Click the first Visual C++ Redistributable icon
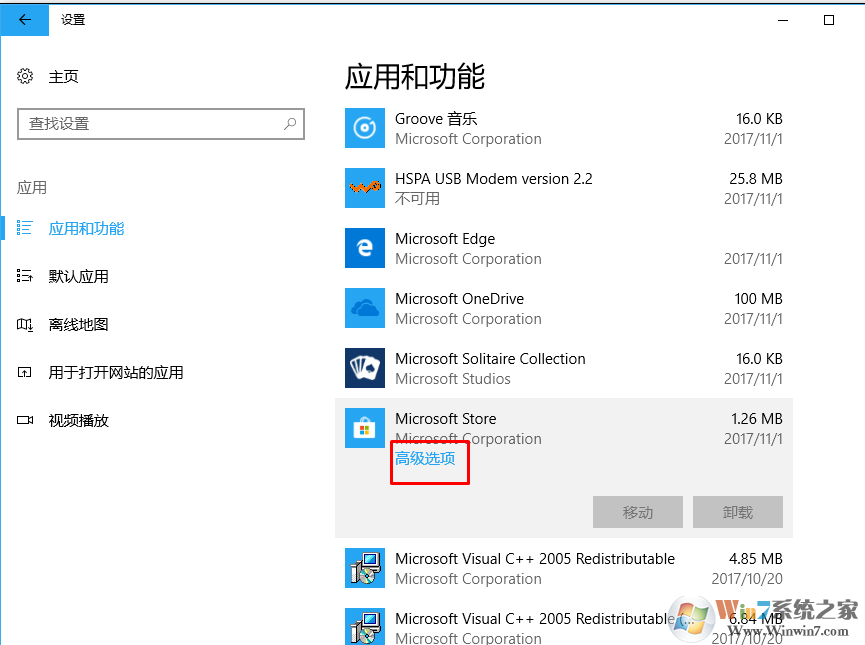 click(x=365, y=568)
